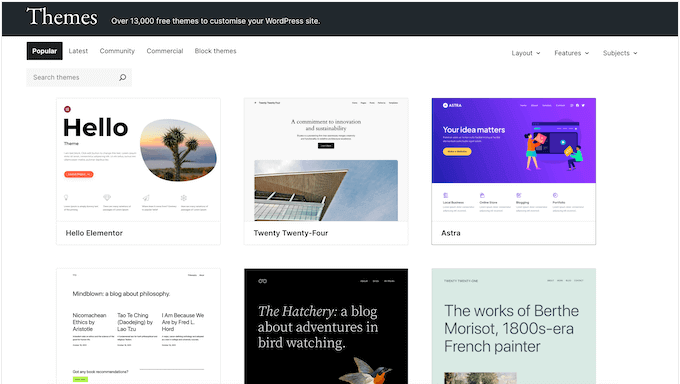Click the search magnifier icon

pos(123,77)
